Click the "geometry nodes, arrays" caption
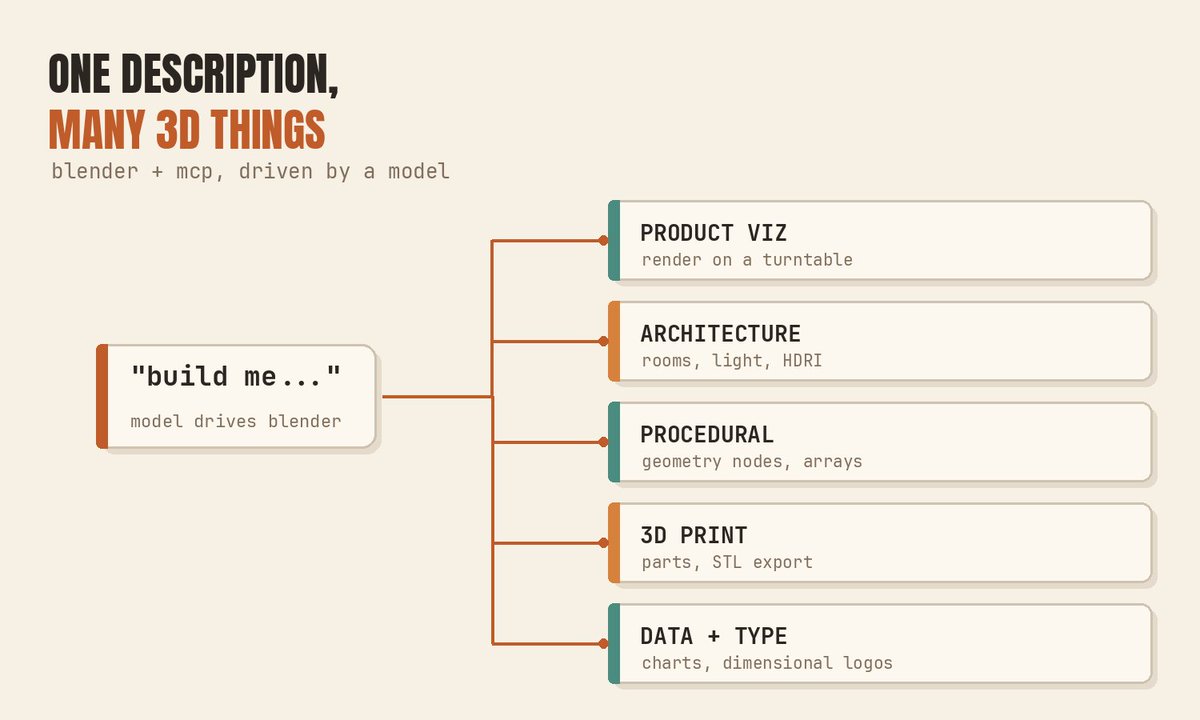This screenshot has height=720, width=1200. click(x=752, y=462)
